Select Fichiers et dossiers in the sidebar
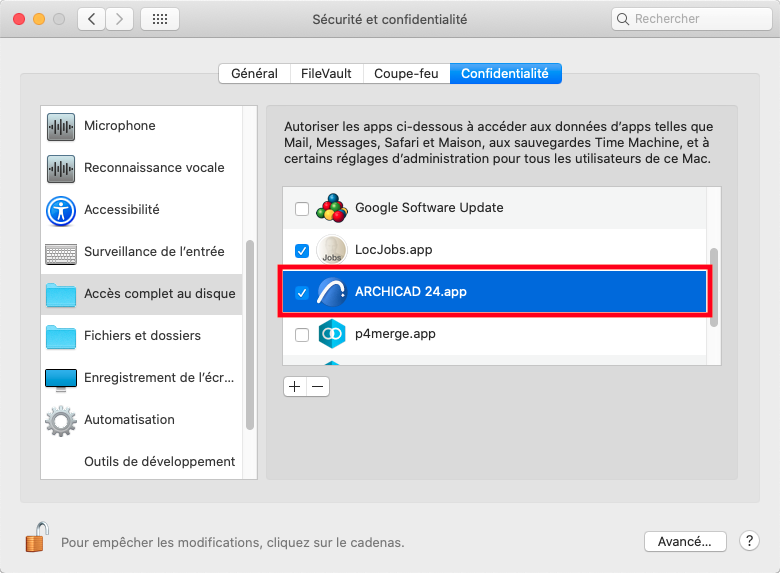This screenshot has height=573, width=780. click(141, 336)
